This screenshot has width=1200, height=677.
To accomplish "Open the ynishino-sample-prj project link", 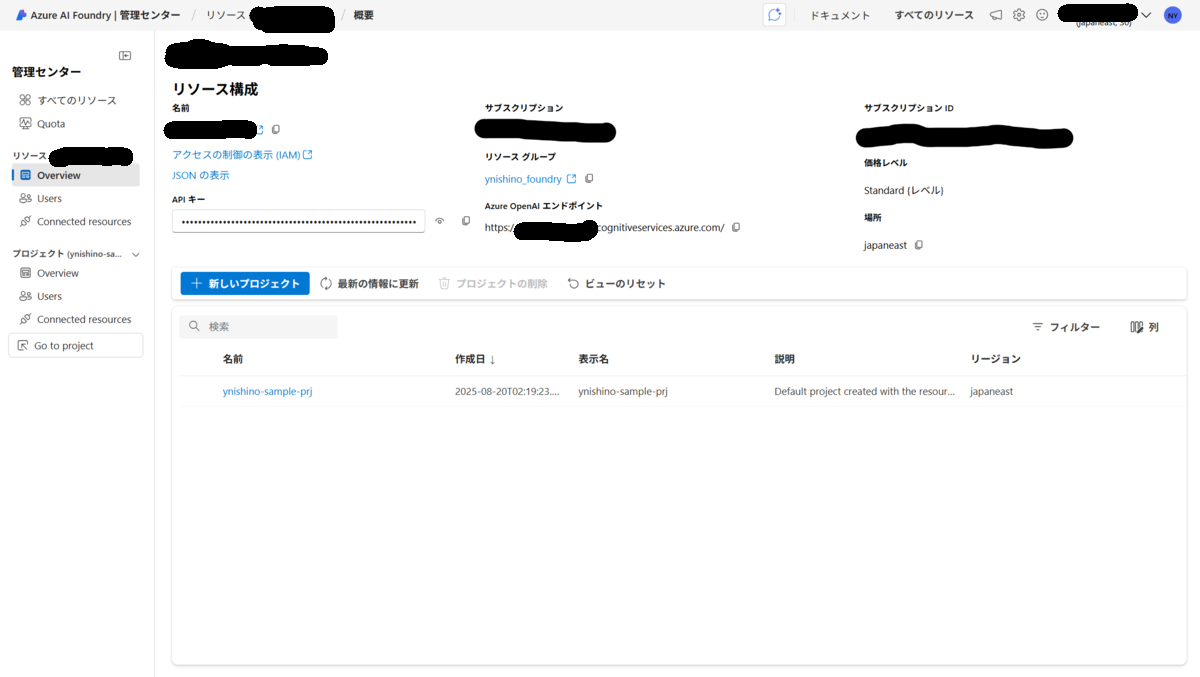I will pos(268,391).
